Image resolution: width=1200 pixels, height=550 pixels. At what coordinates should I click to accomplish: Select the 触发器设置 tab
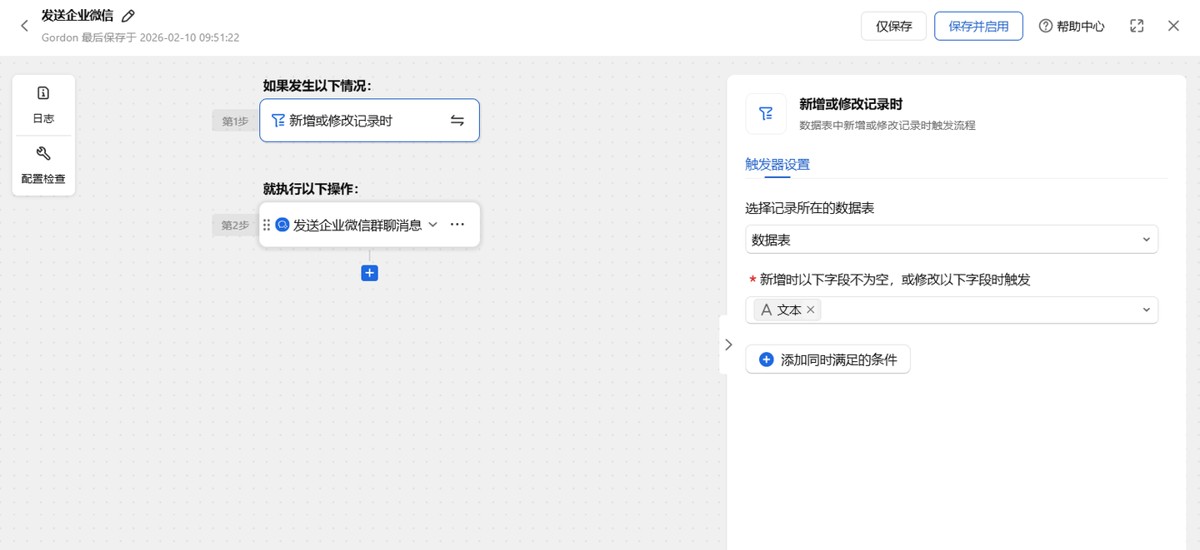(777, 165)
